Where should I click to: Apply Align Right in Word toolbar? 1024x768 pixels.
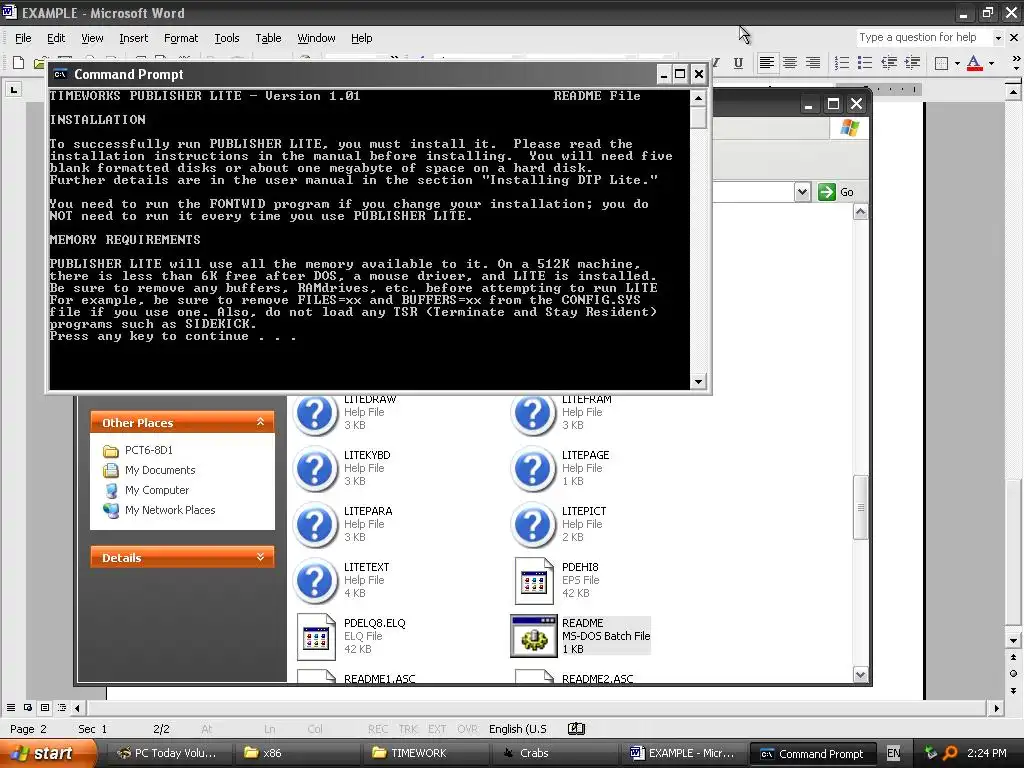pyautogui.click(x=812, y=63)
